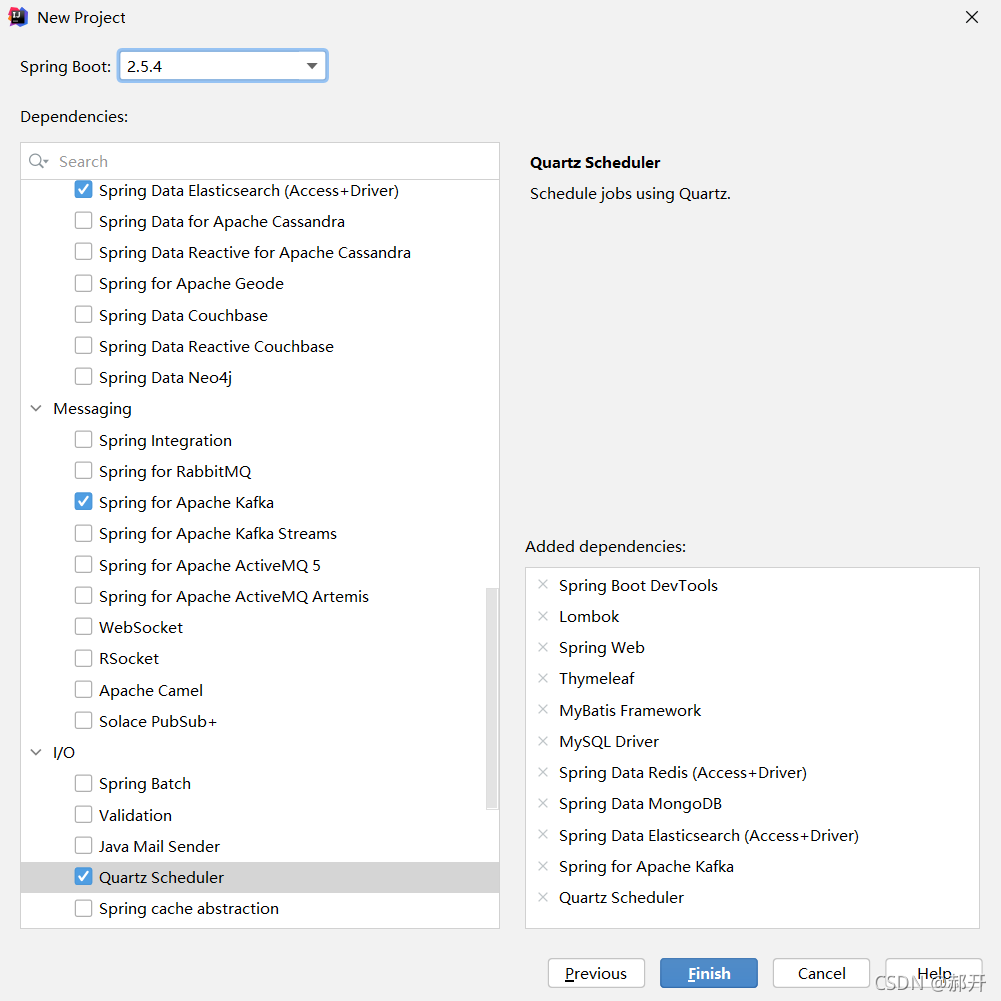Remove Spring Boot DevTools from added dependencies
This screenshot has height=1001, width=1001.
tap(543, 584)
